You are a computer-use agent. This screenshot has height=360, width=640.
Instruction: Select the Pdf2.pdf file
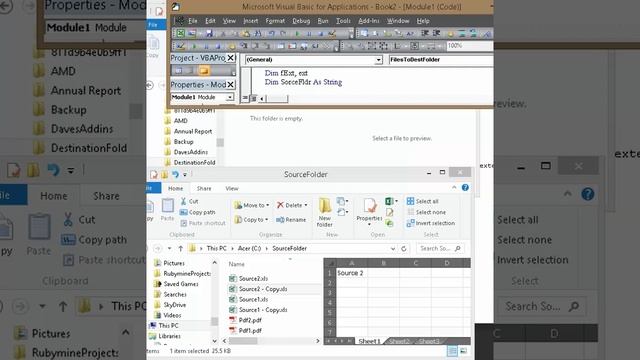point(245,320)
